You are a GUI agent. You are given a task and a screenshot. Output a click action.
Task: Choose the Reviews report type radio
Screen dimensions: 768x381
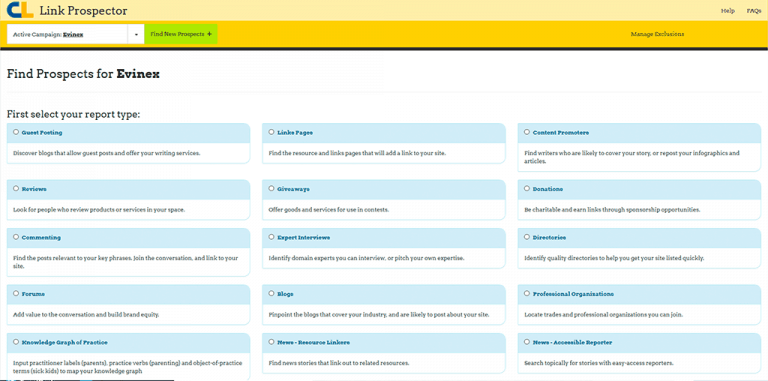16,189
